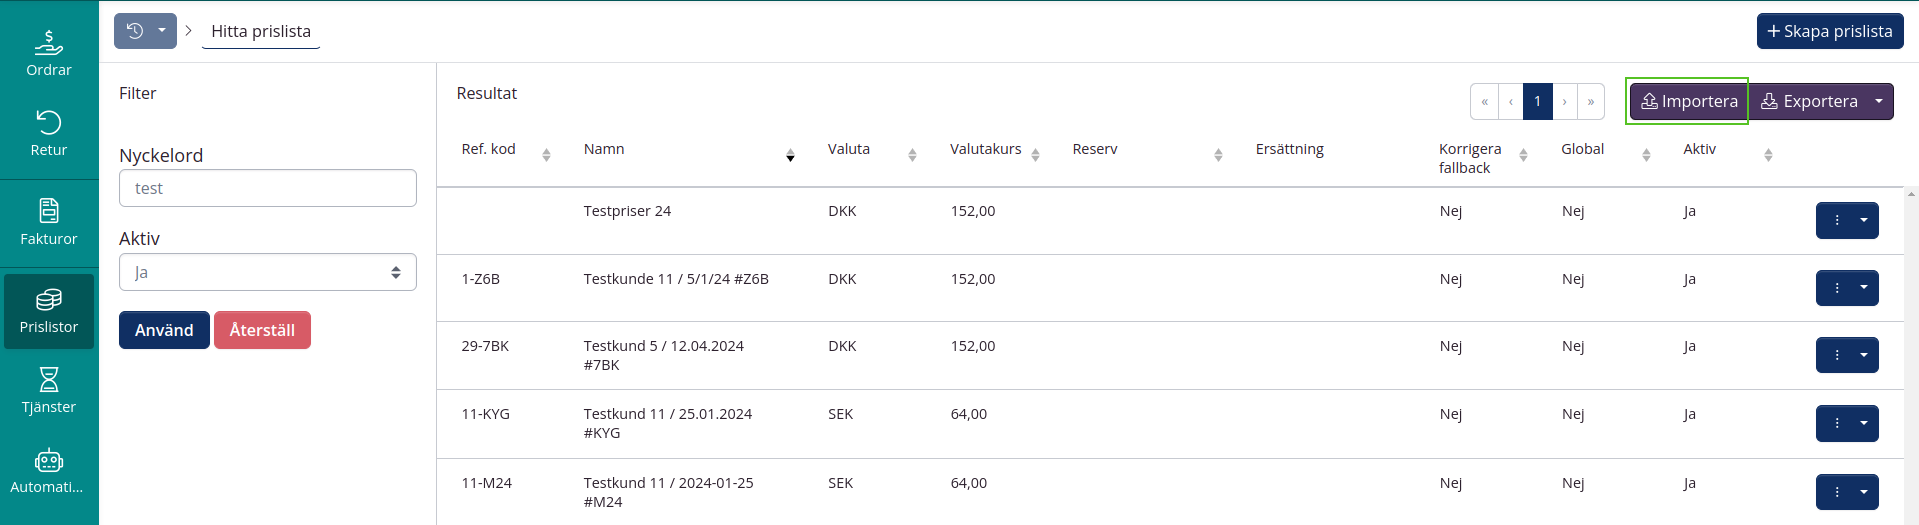Screen dimensions: 1919x525
Task: Click the Använd filter button
Action: pyautogui.click(x=164, y=330)
